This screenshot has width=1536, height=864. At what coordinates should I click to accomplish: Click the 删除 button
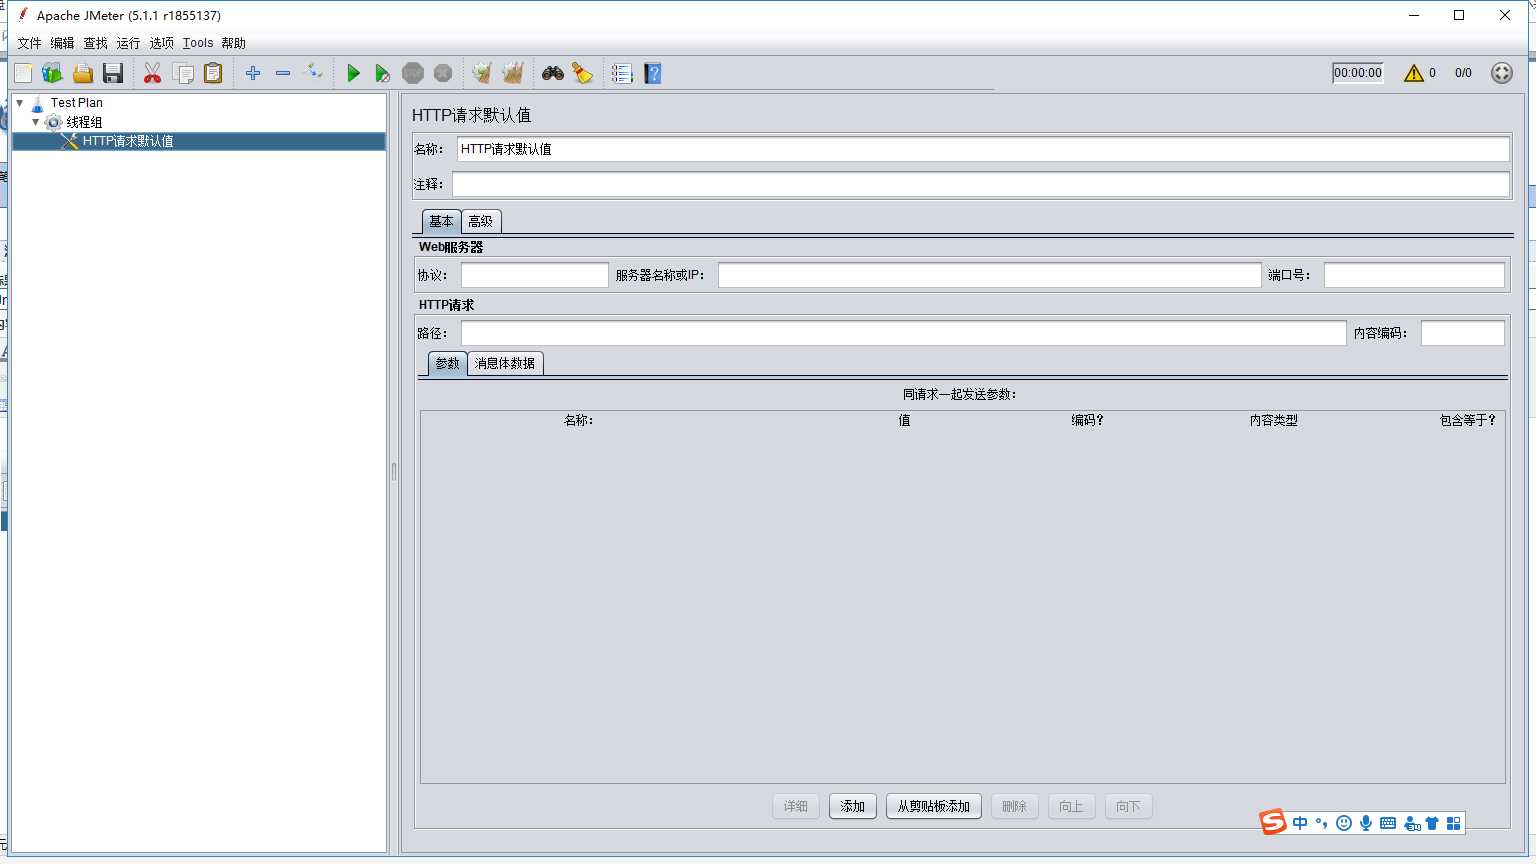click(1014, 806)
